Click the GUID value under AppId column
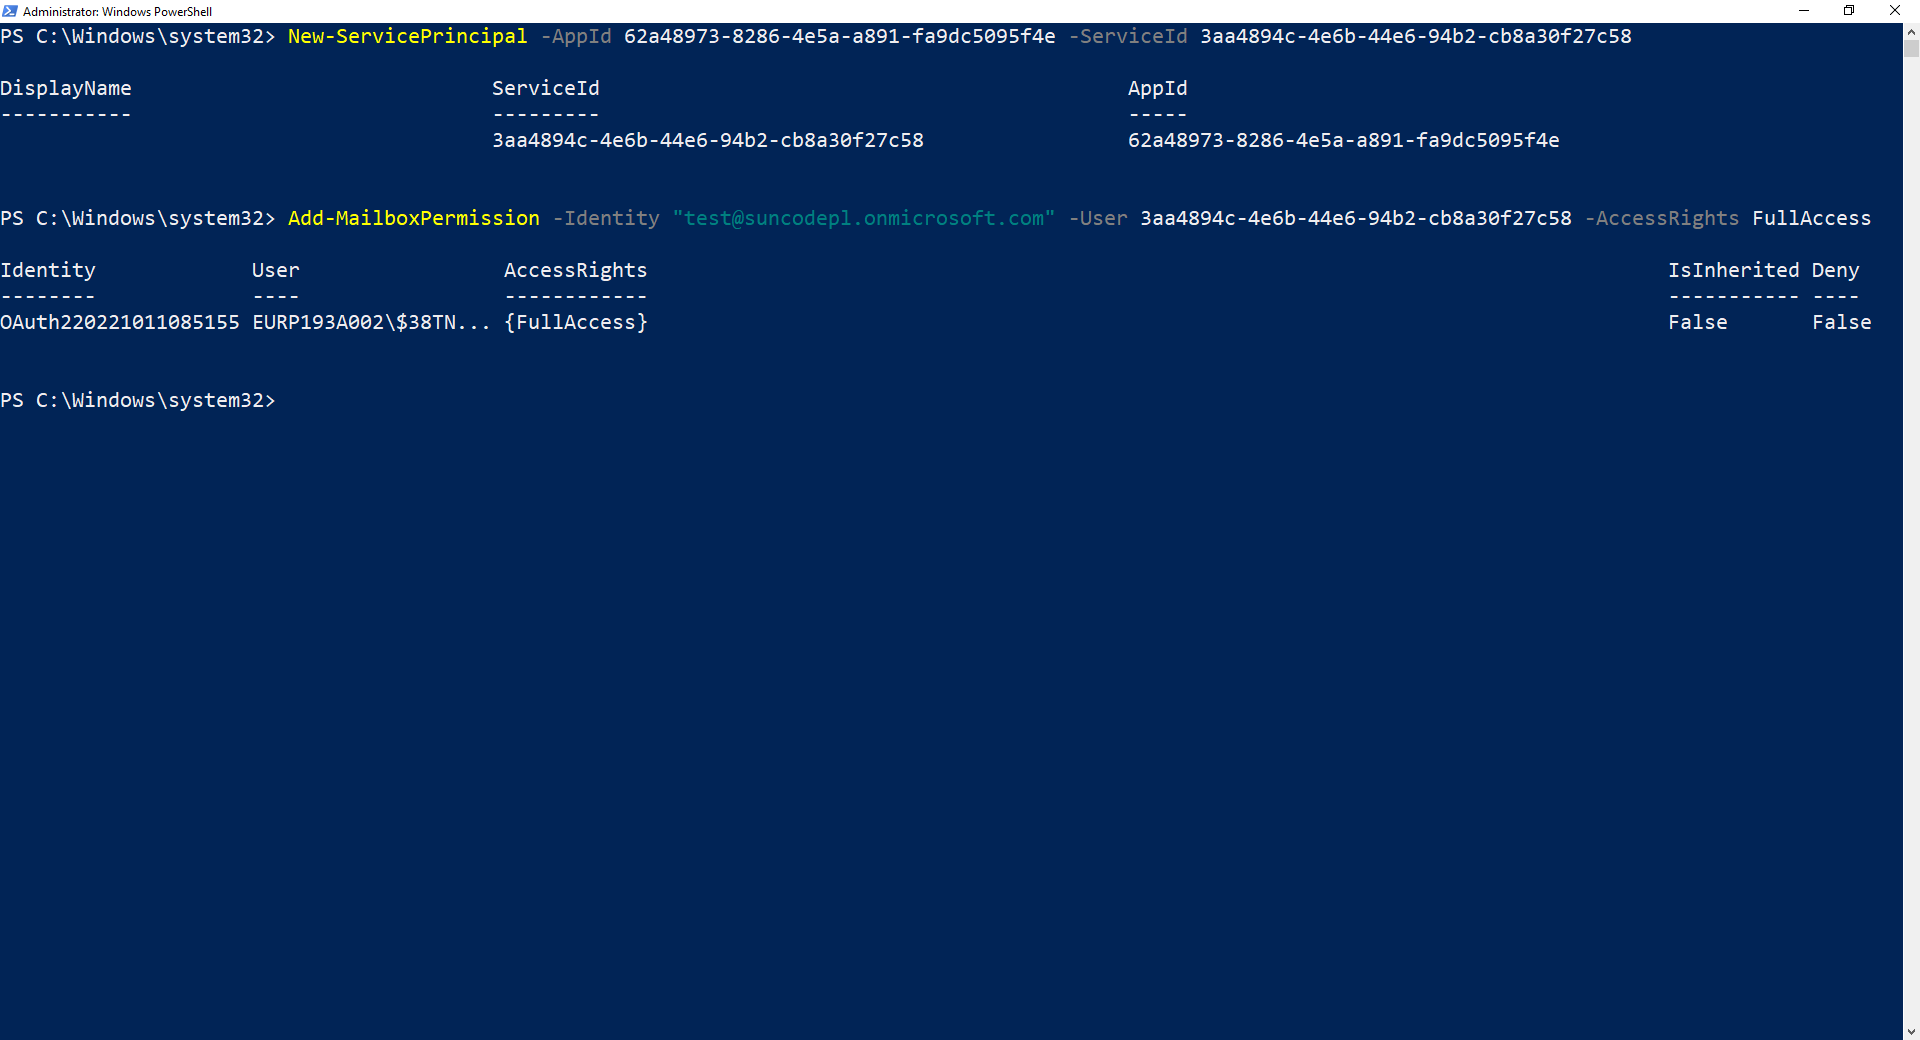The width and height of the screenshot is (1920, 1040). pyautogui.click(x=1343, y=141)
